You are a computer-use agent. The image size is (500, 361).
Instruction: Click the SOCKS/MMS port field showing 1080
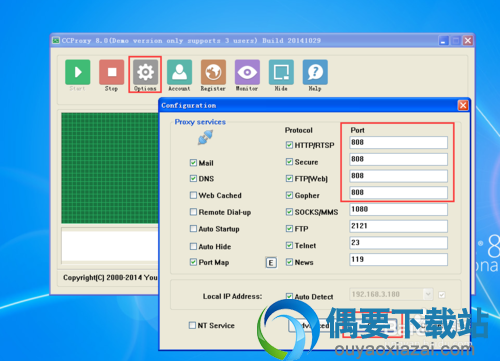398,209
